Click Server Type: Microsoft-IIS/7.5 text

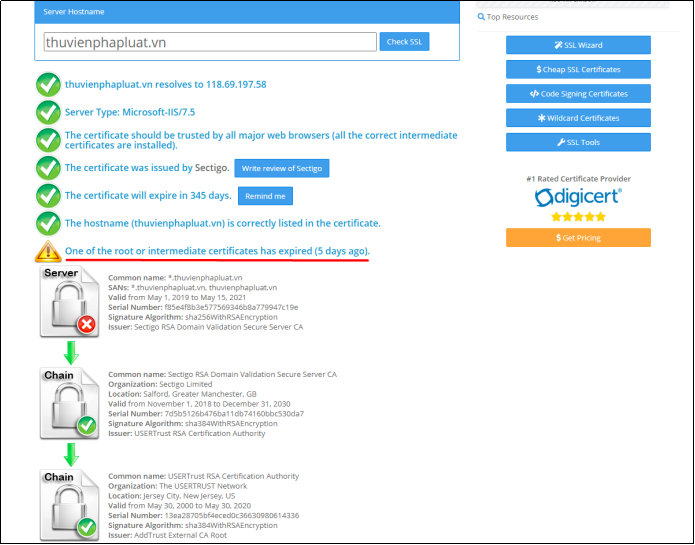point(130,112)
